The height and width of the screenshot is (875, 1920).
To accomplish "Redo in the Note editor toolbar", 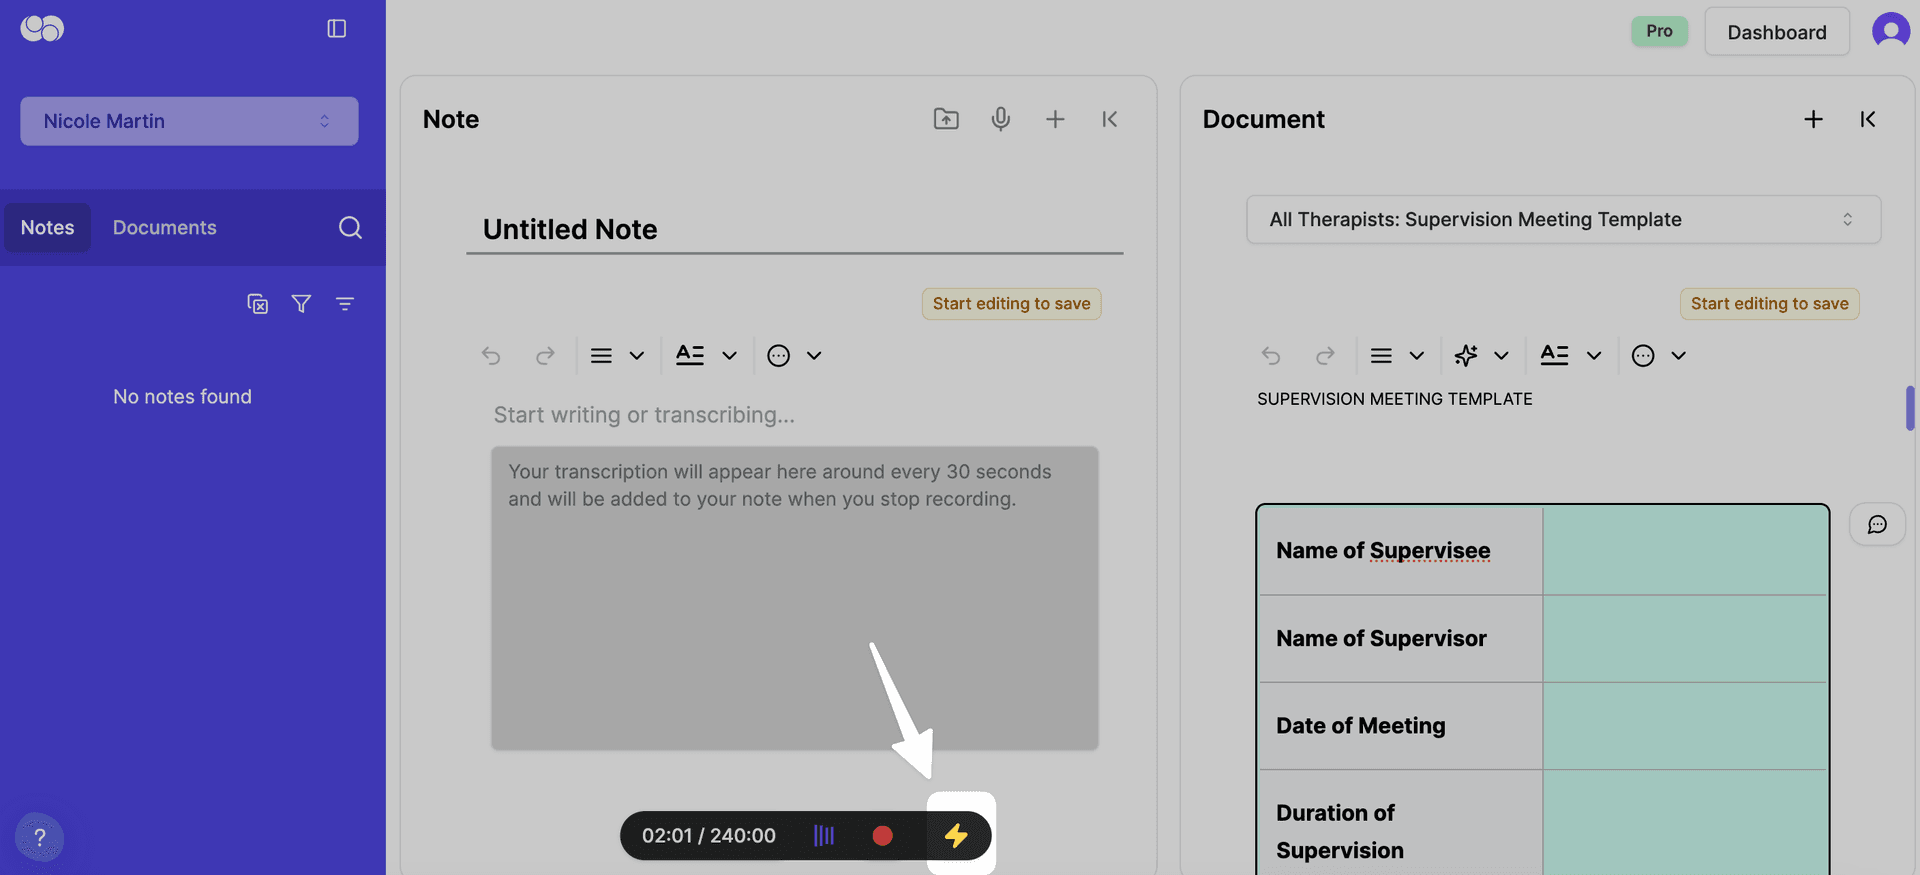I will 545,355.
